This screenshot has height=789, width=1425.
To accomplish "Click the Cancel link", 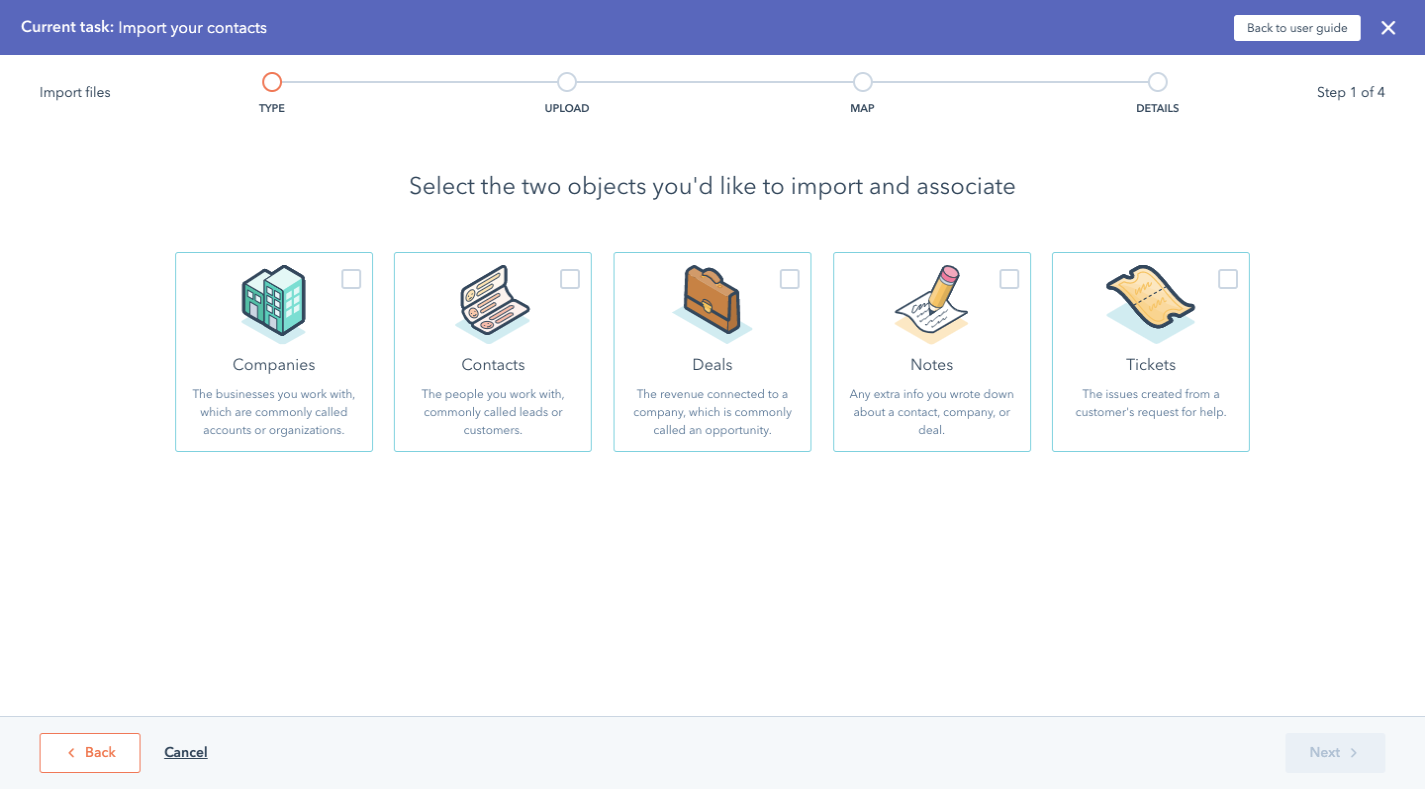I will click(x=186, y=753).
